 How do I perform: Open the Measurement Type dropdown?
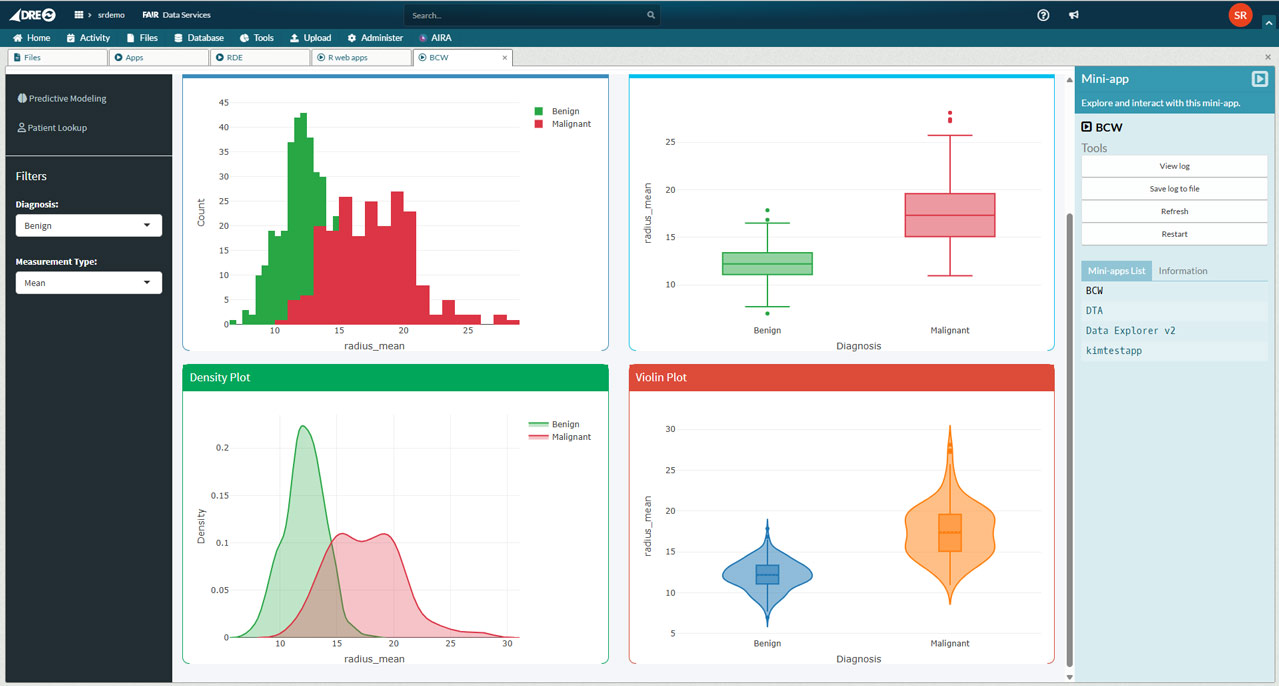point(89,283)
